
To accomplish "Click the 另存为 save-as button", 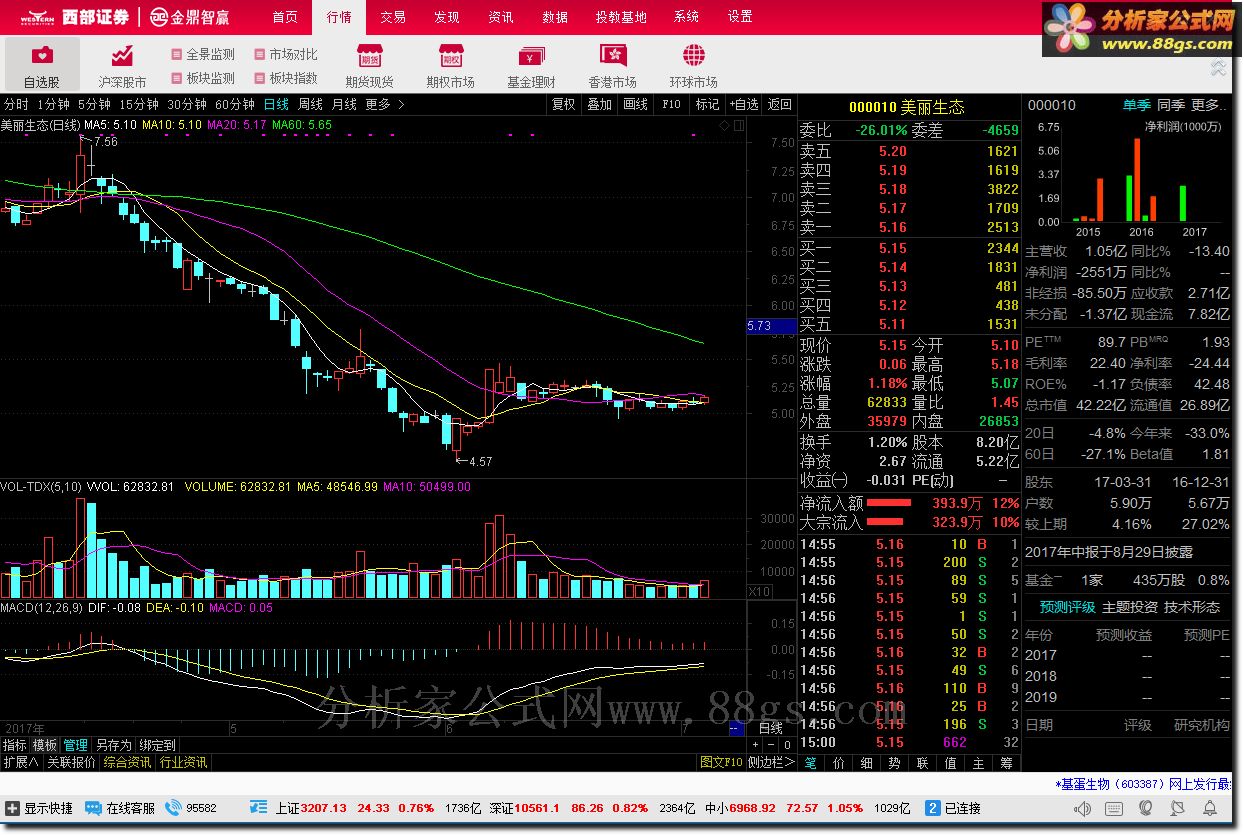I will point(113,745).
